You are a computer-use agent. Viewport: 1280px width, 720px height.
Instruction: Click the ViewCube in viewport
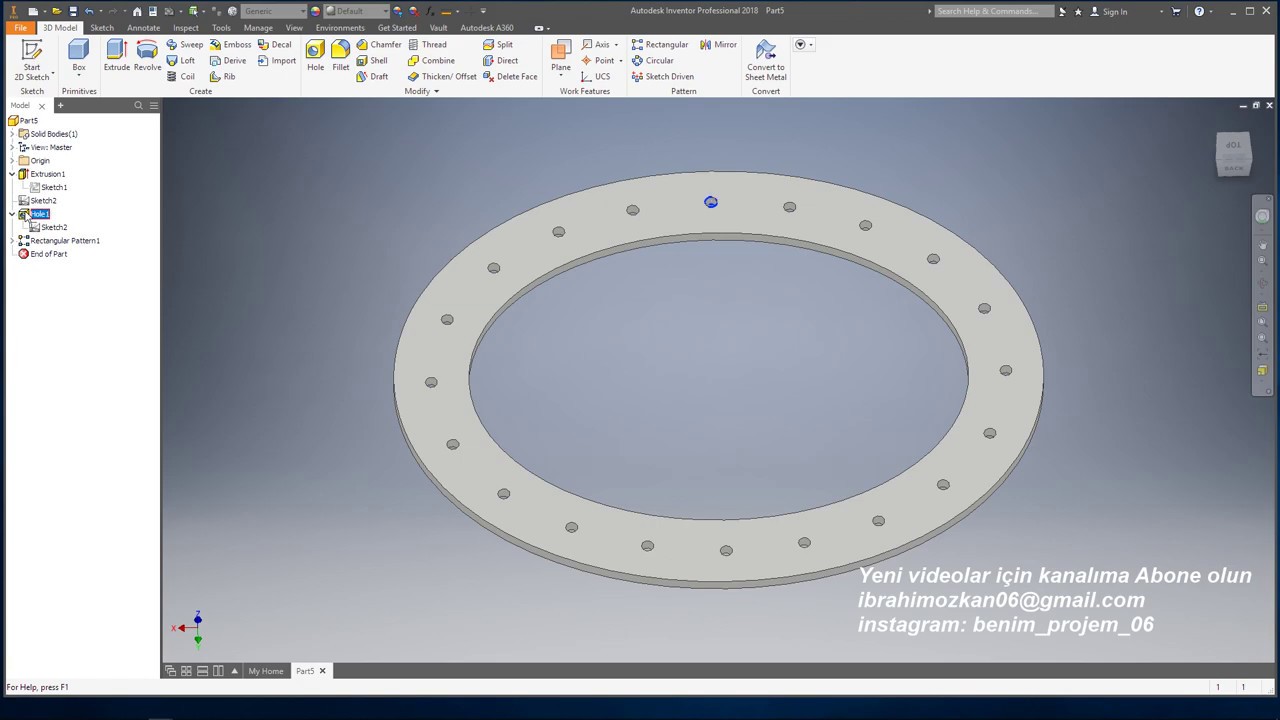click(x=1233, y=155)
